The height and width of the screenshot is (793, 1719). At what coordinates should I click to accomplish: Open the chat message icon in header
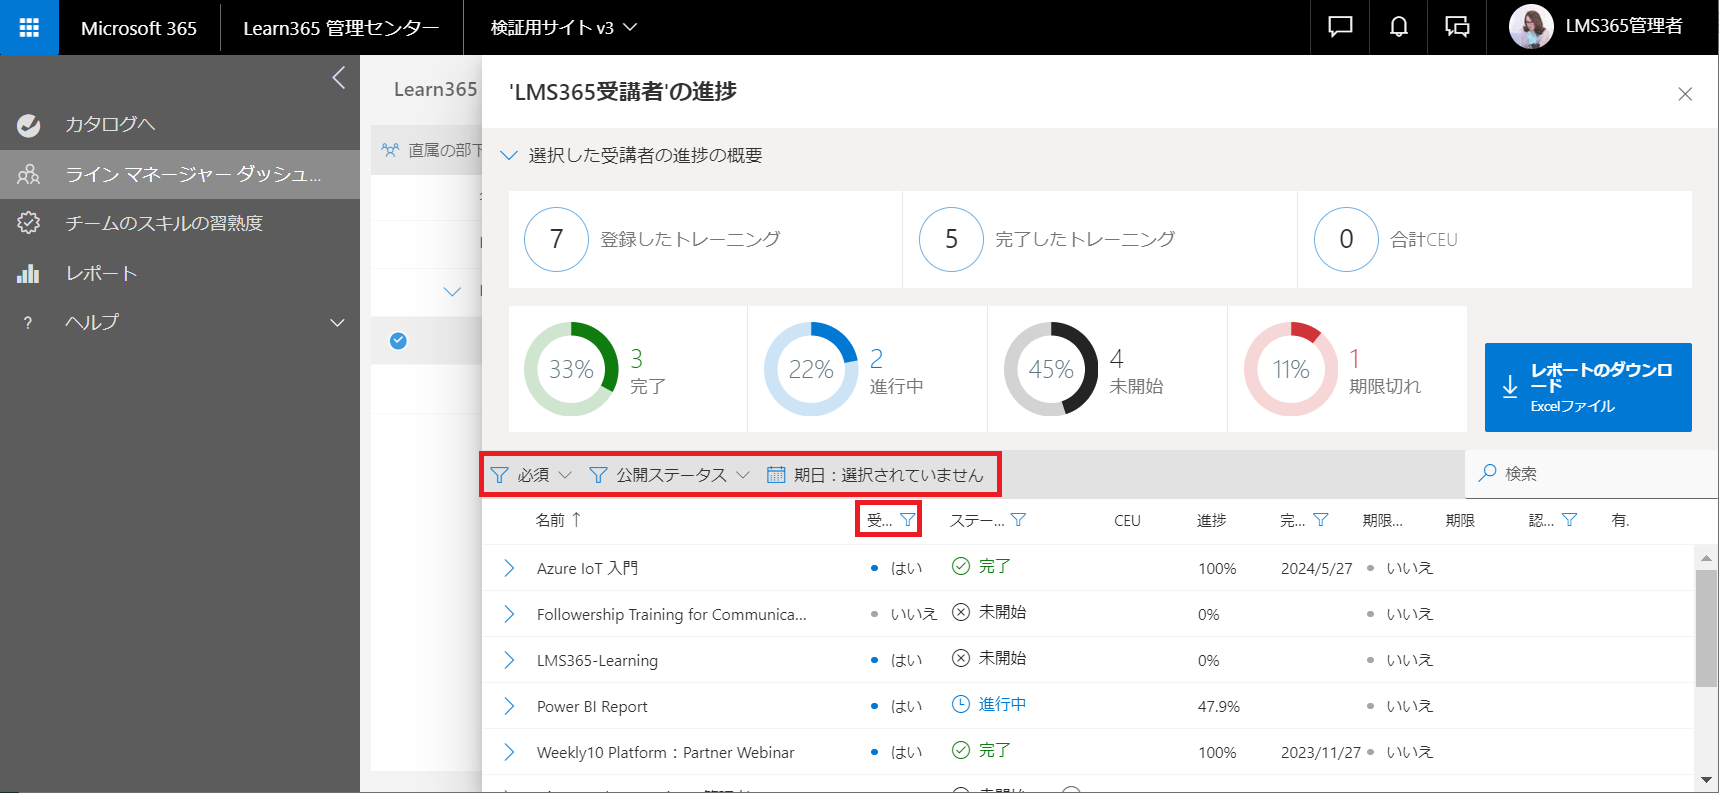pyautogui.click(x=1340, y=27)
